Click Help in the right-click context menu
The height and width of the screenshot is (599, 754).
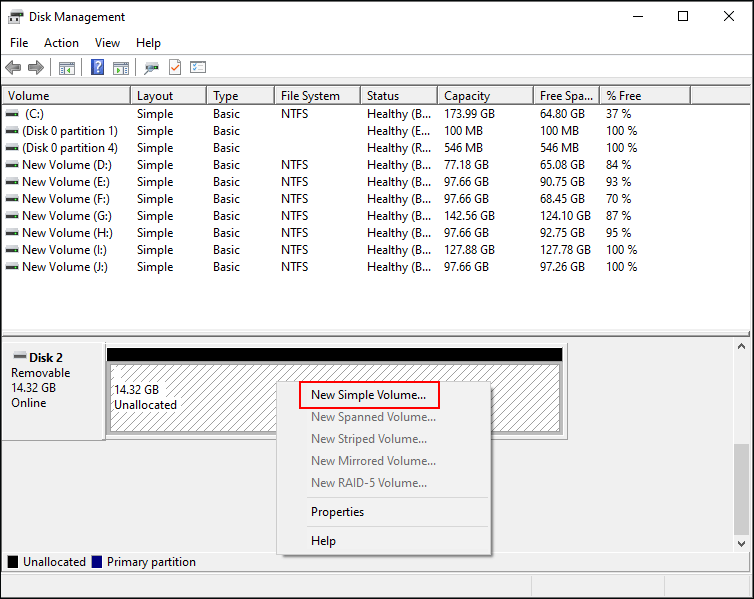tap(323, 541)
